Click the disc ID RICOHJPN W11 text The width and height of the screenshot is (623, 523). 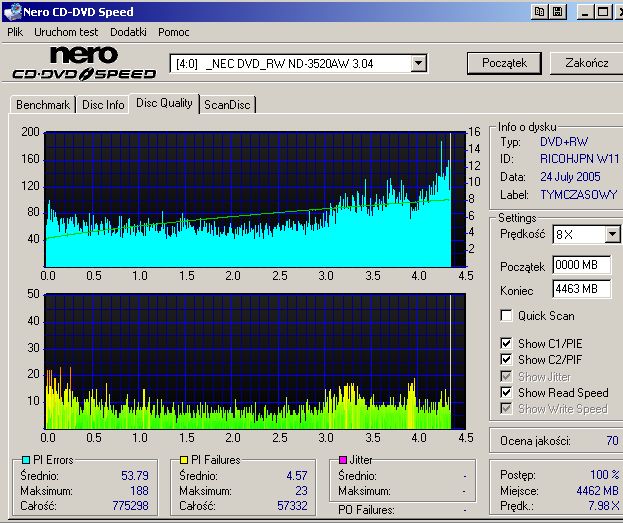(579, 159)
